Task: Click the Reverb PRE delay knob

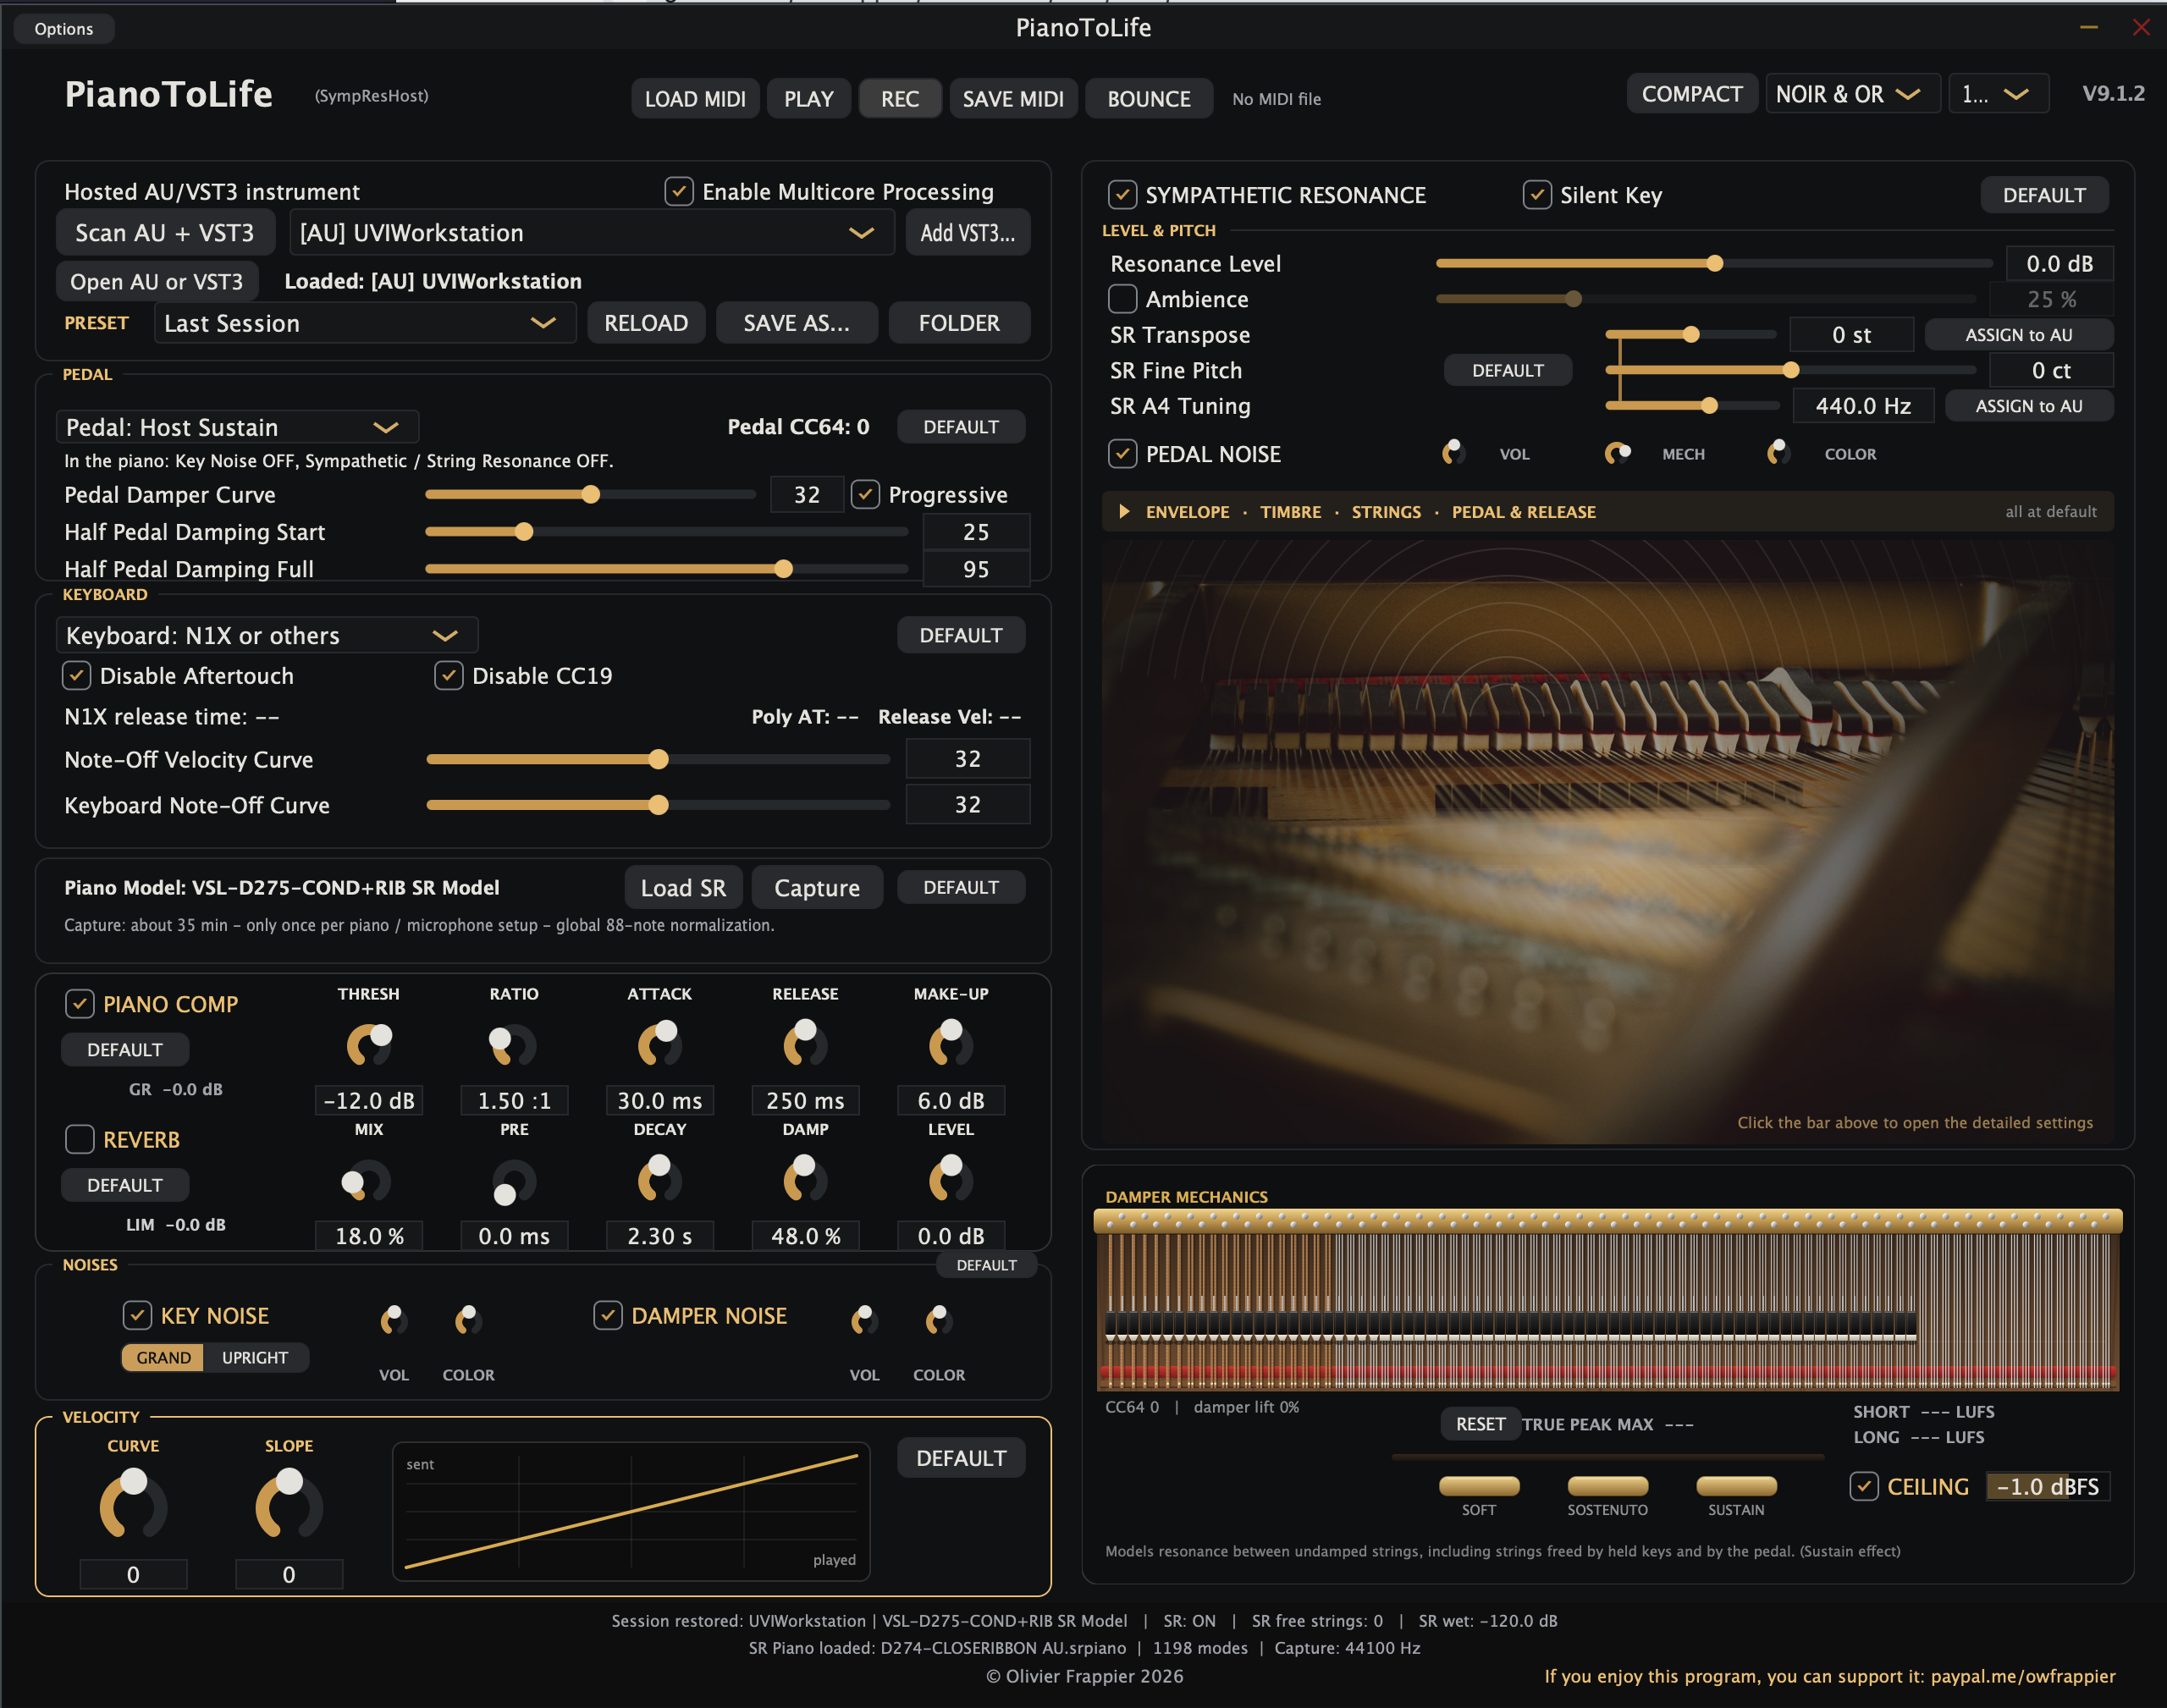Action: (x=513, y=1181)
